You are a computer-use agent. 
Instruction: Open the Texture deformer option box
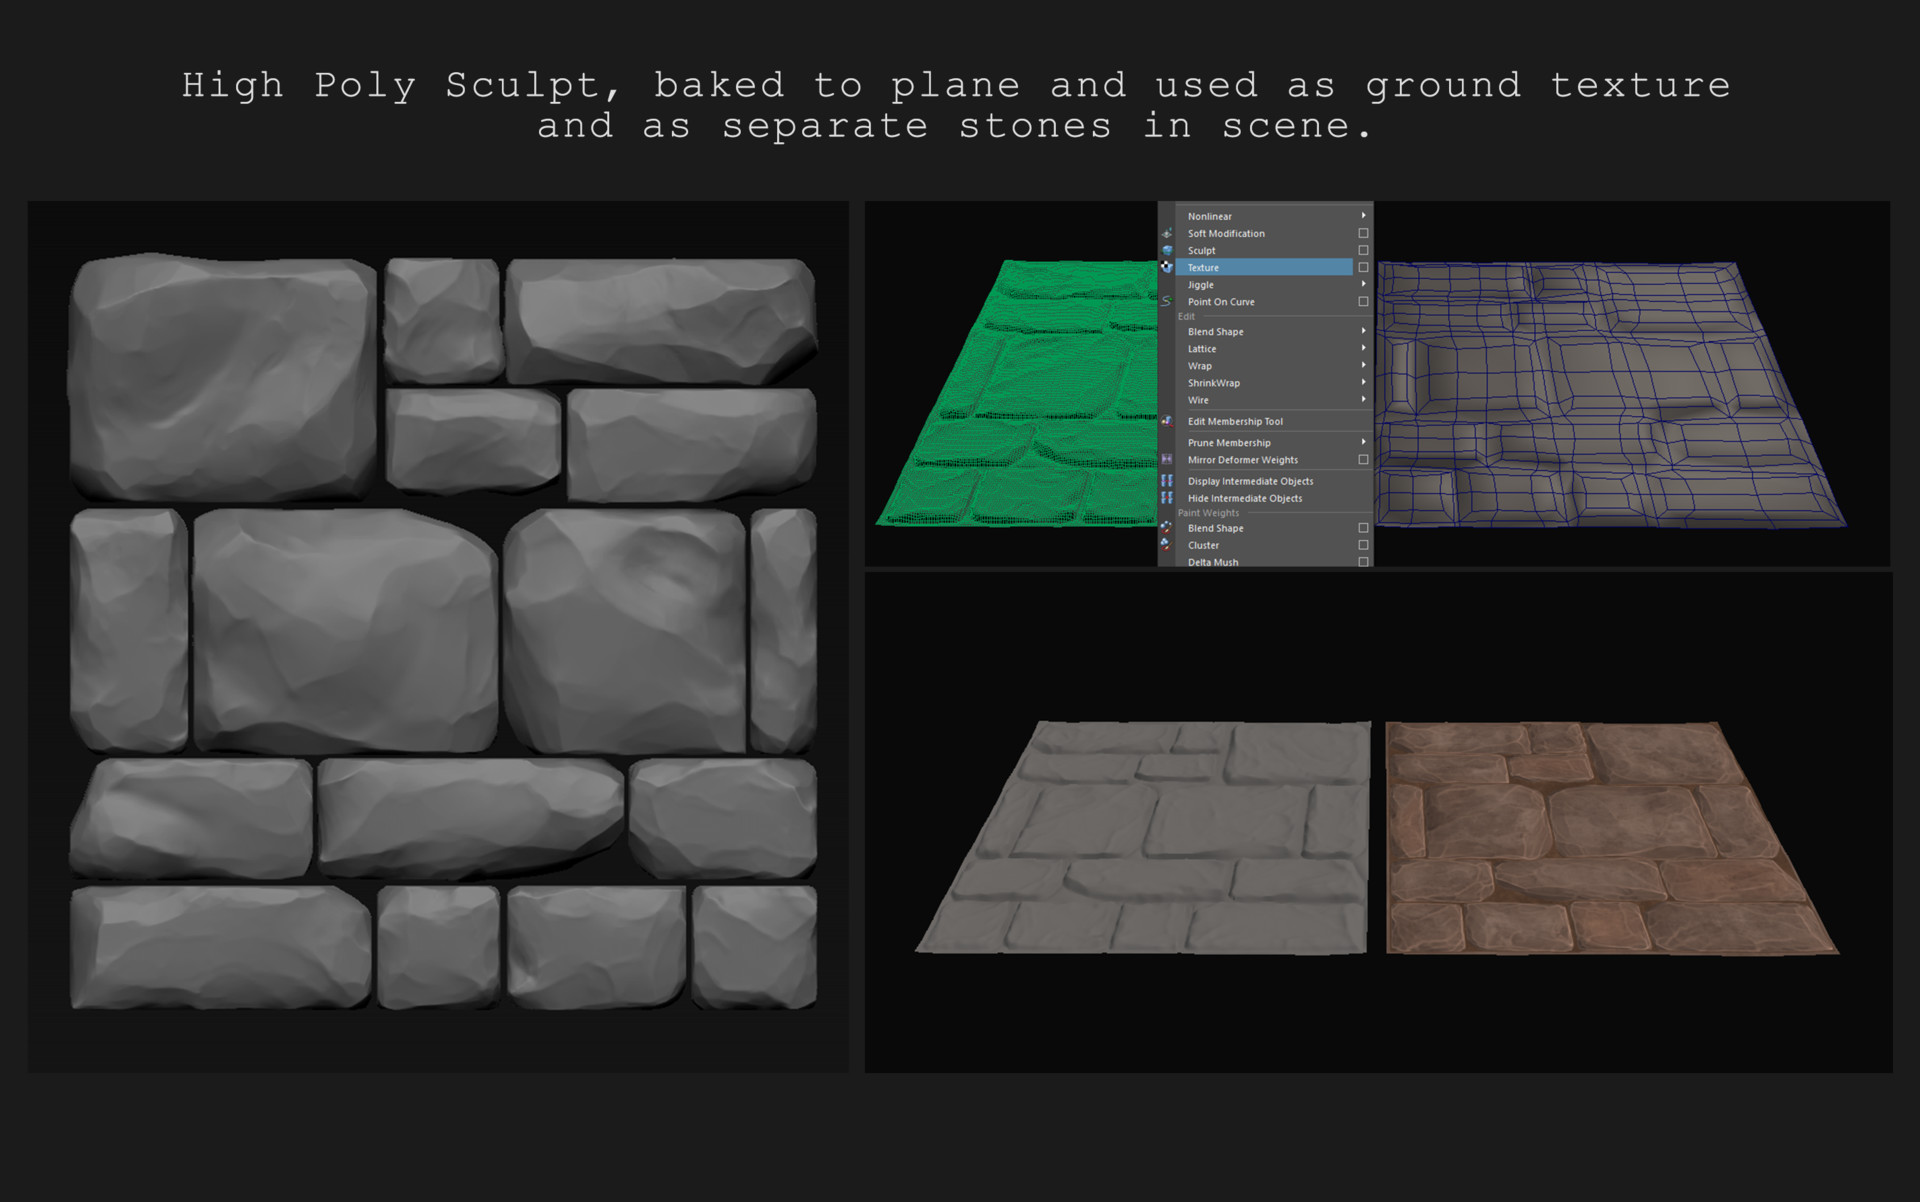1363,267
